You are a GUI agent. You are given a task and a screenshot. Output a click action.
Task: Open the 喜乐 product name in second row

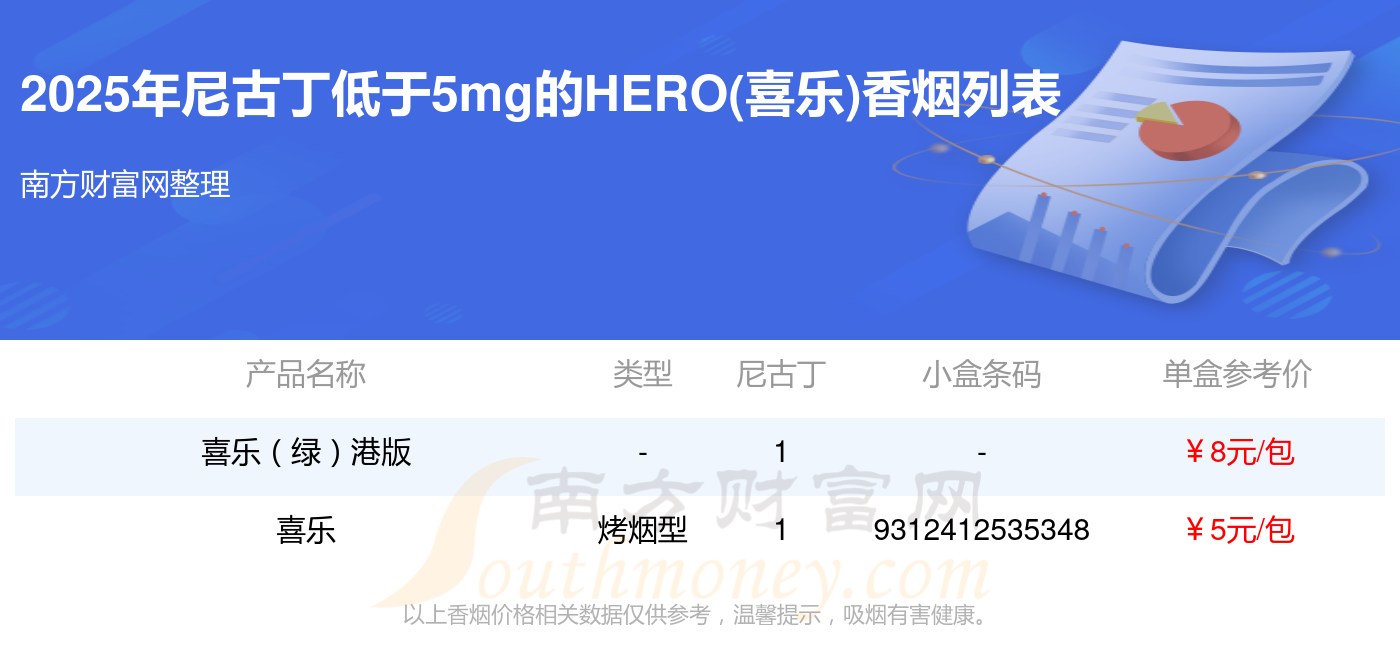pos(306,530)
